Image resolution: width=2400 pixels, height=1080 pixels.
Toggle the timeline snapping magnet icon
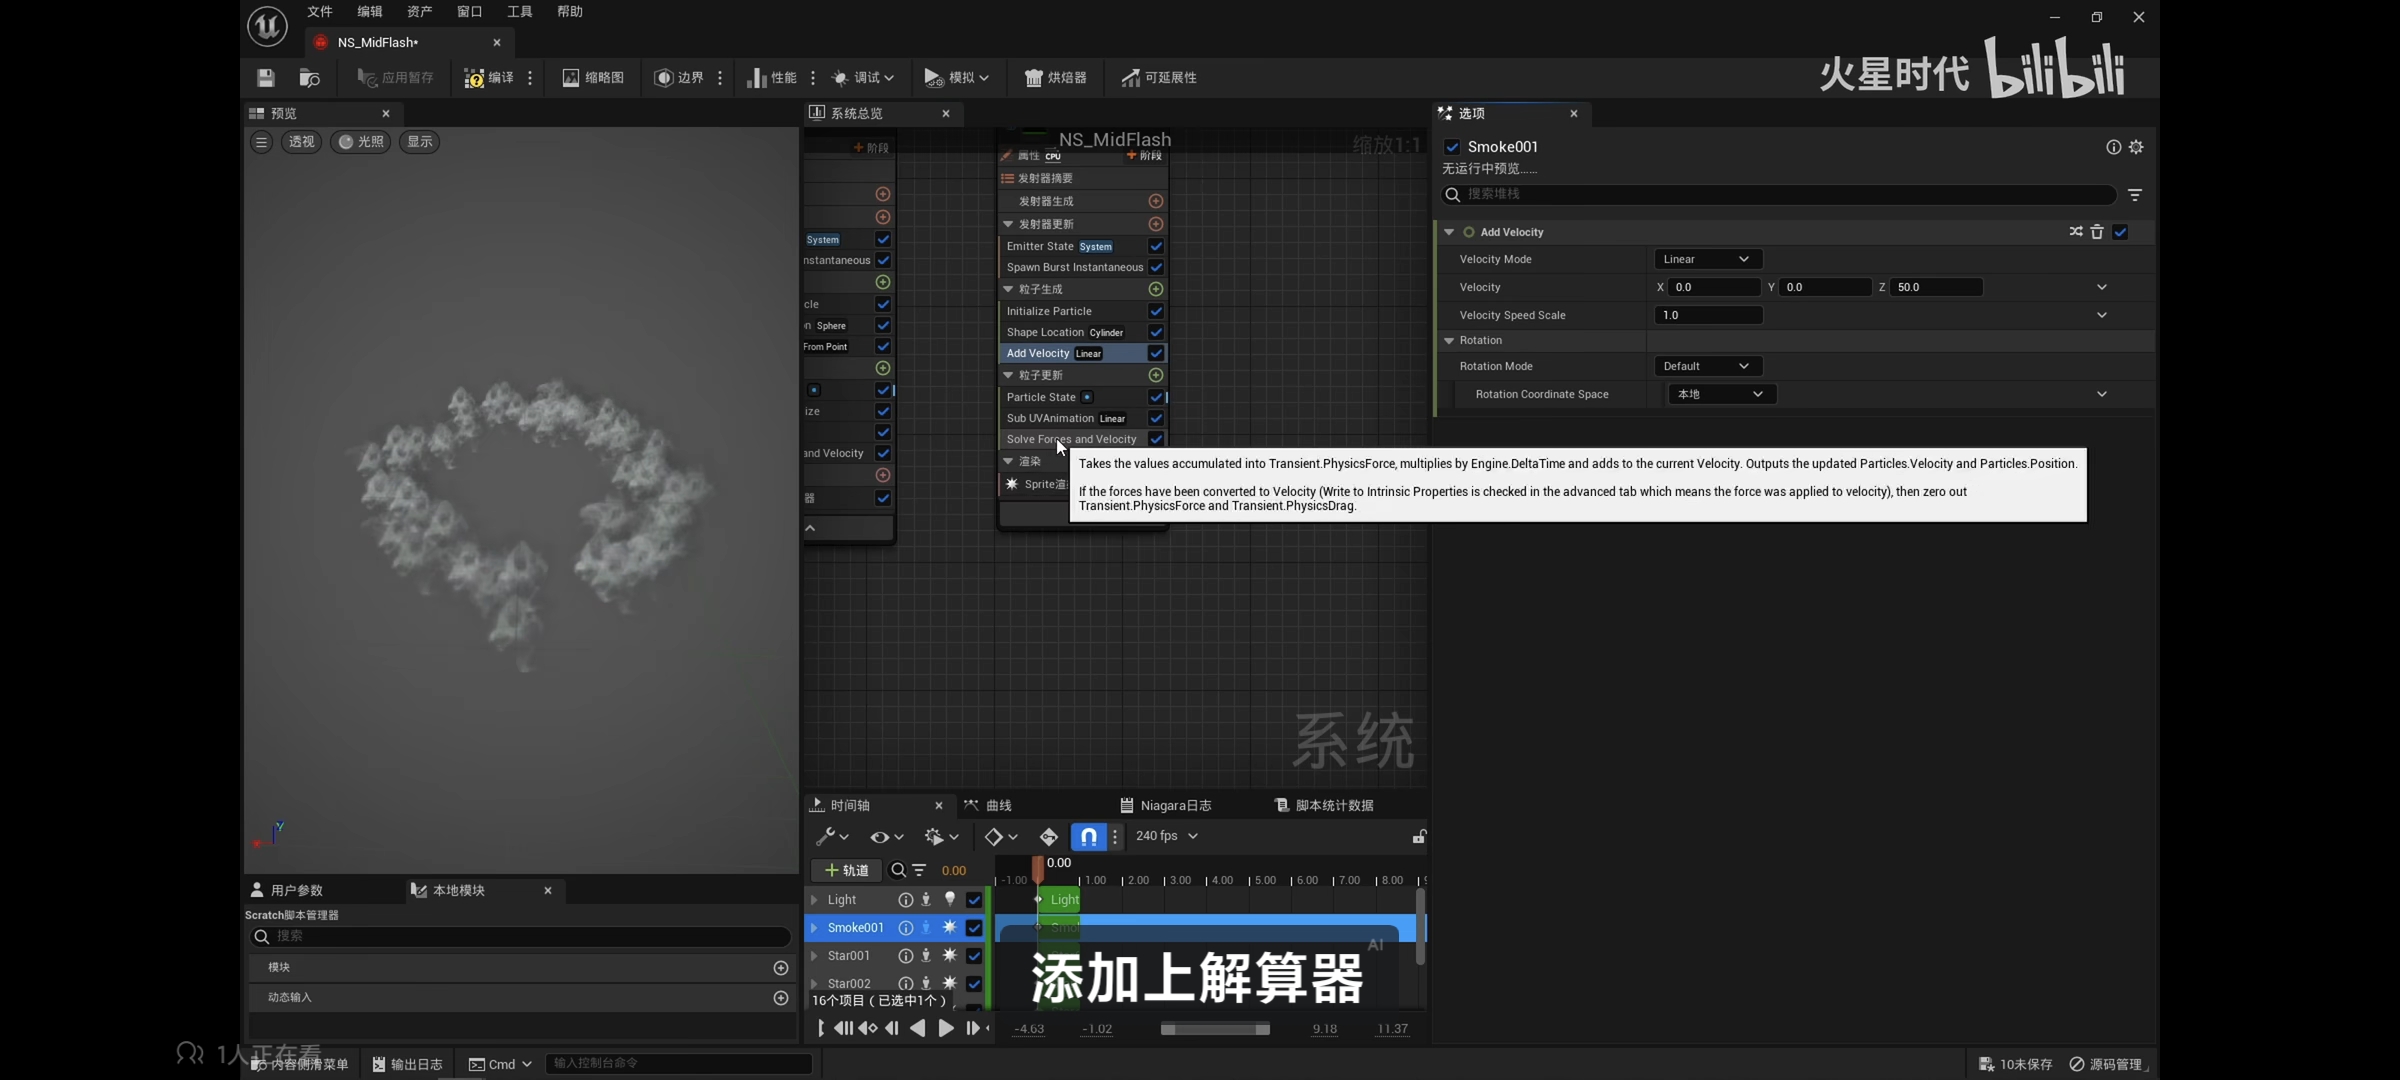[1088, 836]
